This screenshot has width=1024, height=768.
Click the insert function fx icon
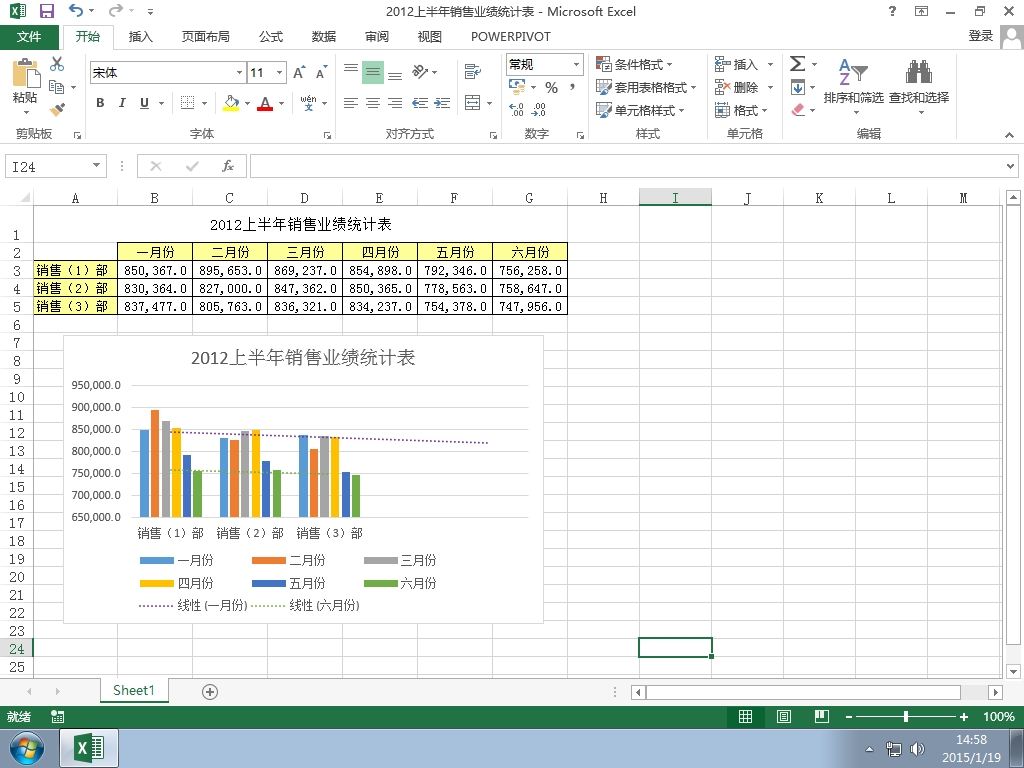pos(228,166)
